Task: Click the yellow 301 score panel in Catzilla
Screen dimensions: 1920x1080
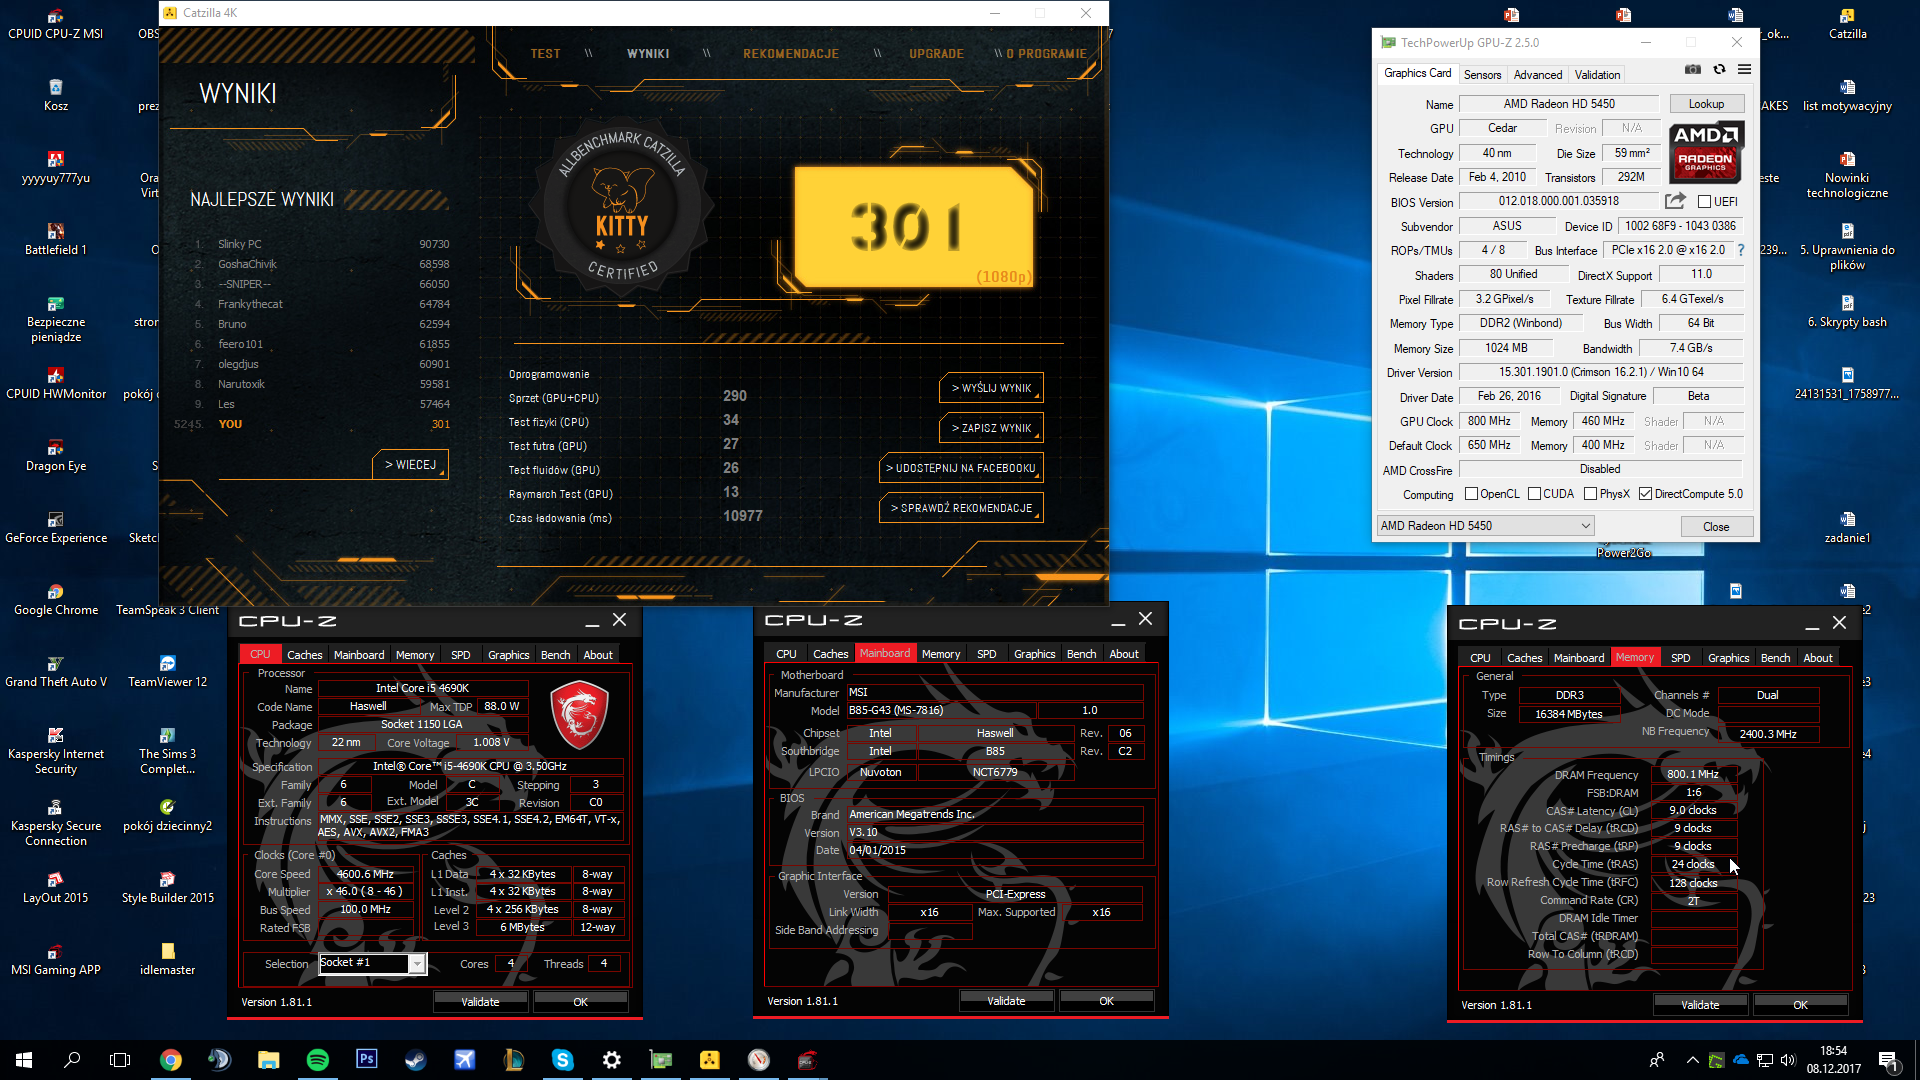Action: point(914,227)
